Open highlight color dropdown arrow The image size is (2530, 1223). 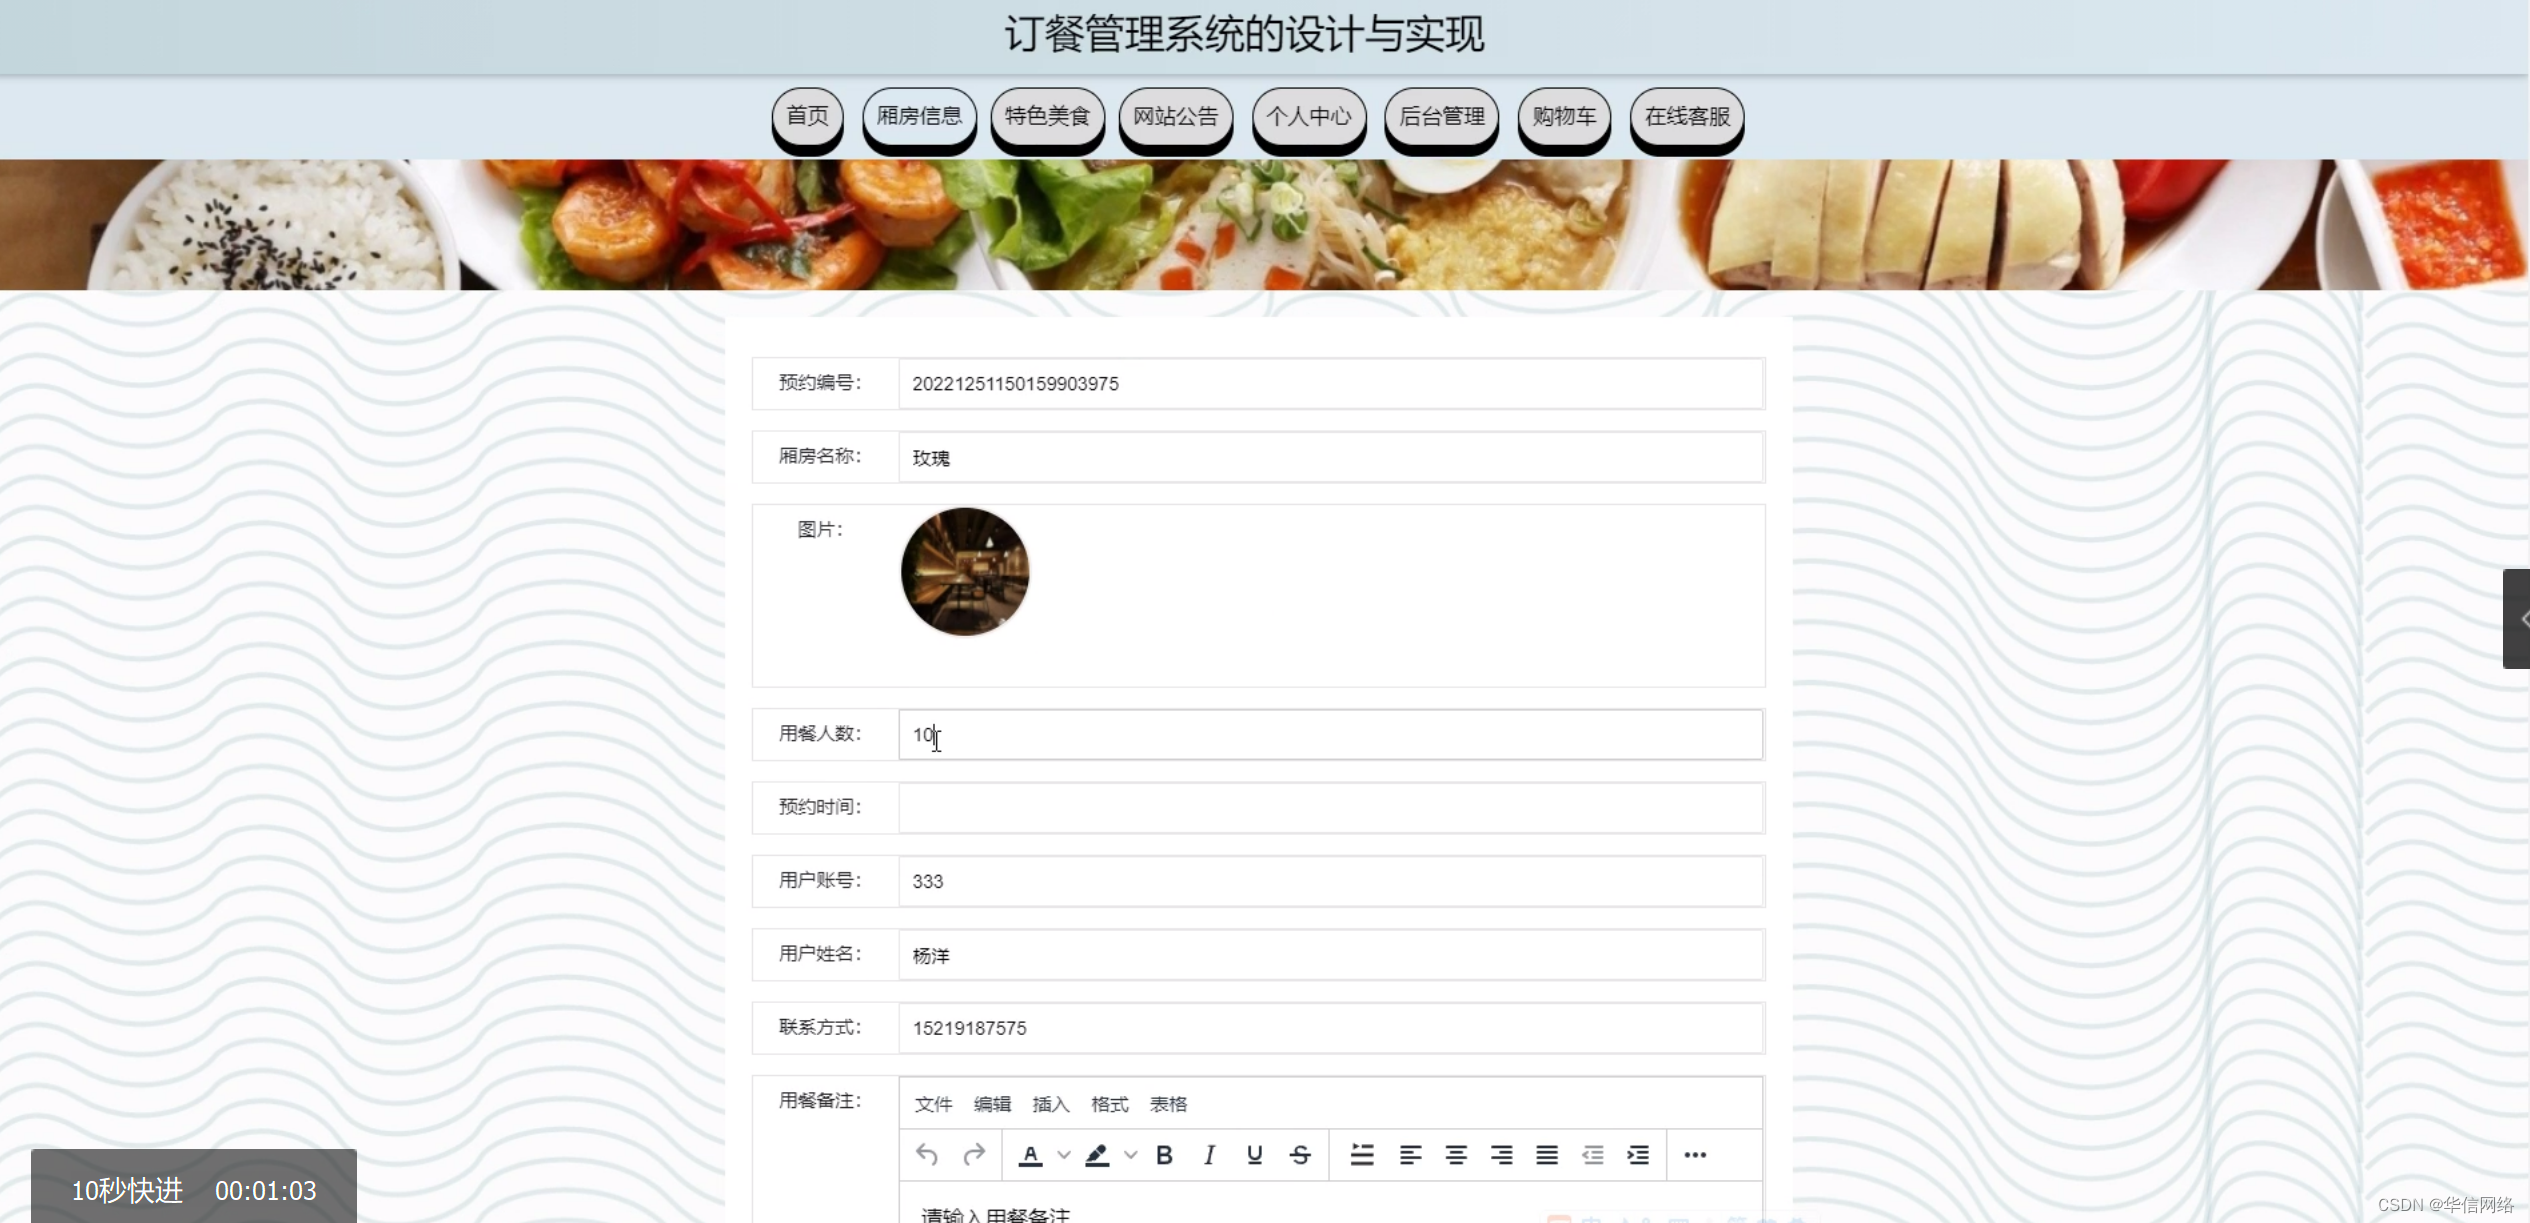coord(1130,1155)
